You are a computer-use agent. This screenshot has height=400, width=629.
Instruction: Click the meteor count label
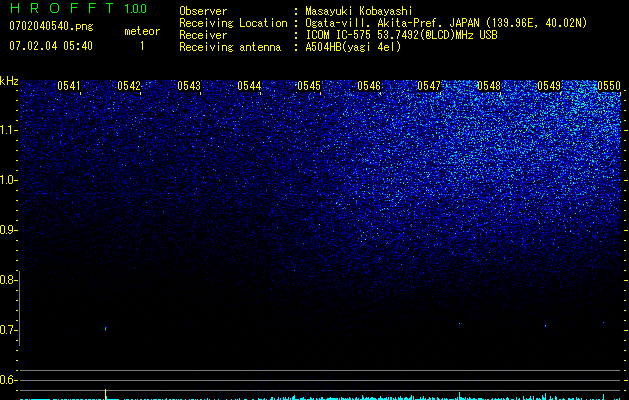pyautogui.click(x=142, y=31)
